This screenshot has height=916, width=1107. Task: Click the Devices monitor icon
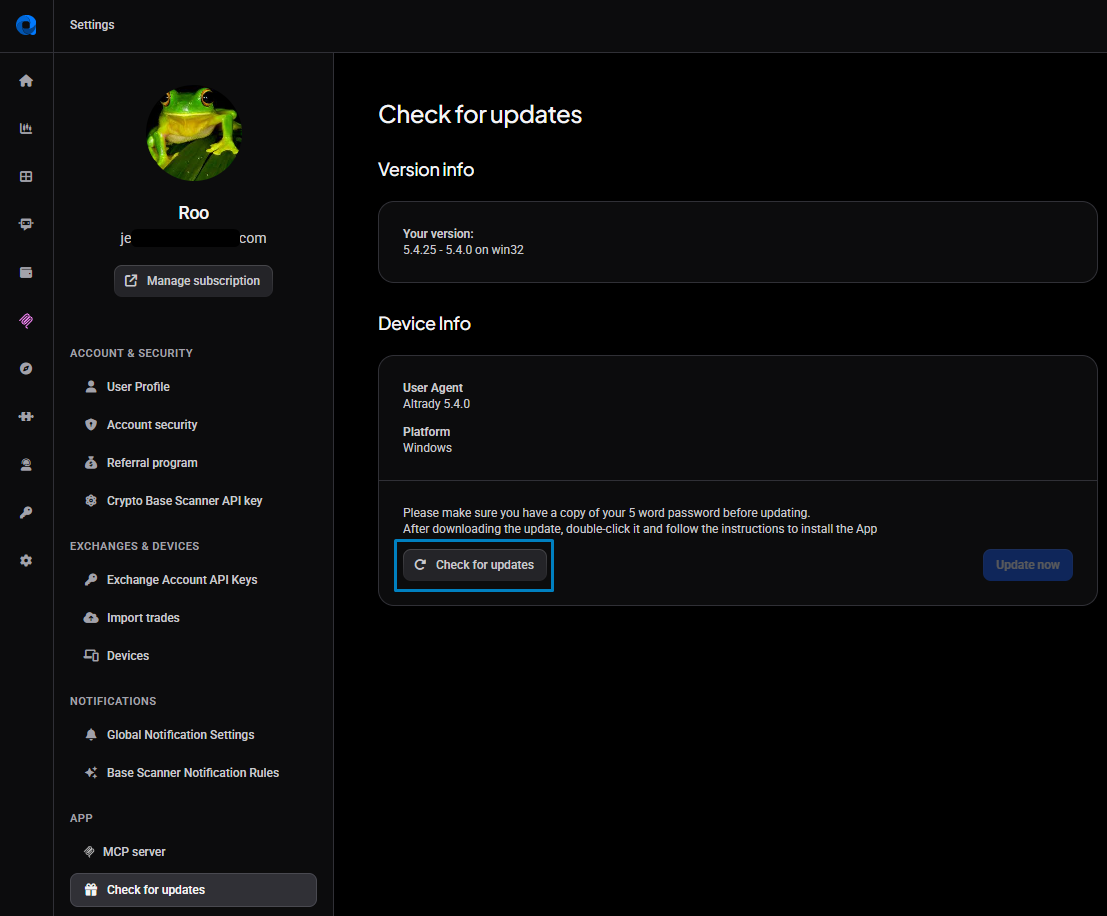tap(91, 655)
